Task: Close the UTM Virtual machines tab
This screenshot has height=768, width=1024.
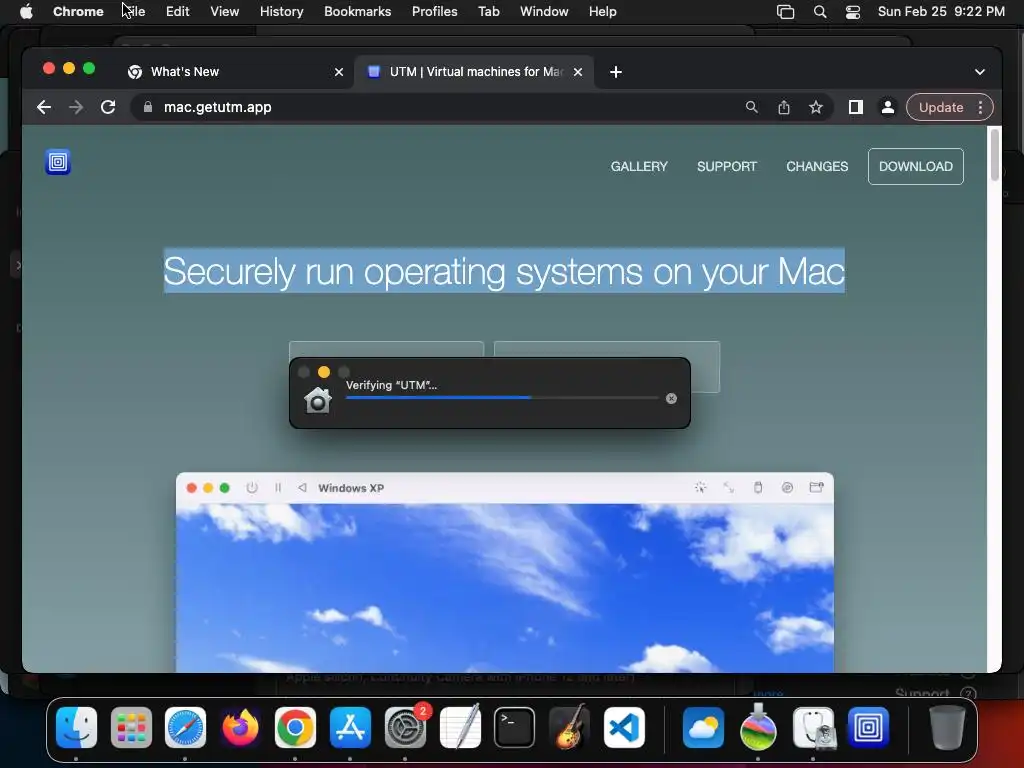Action: [578, 72]
